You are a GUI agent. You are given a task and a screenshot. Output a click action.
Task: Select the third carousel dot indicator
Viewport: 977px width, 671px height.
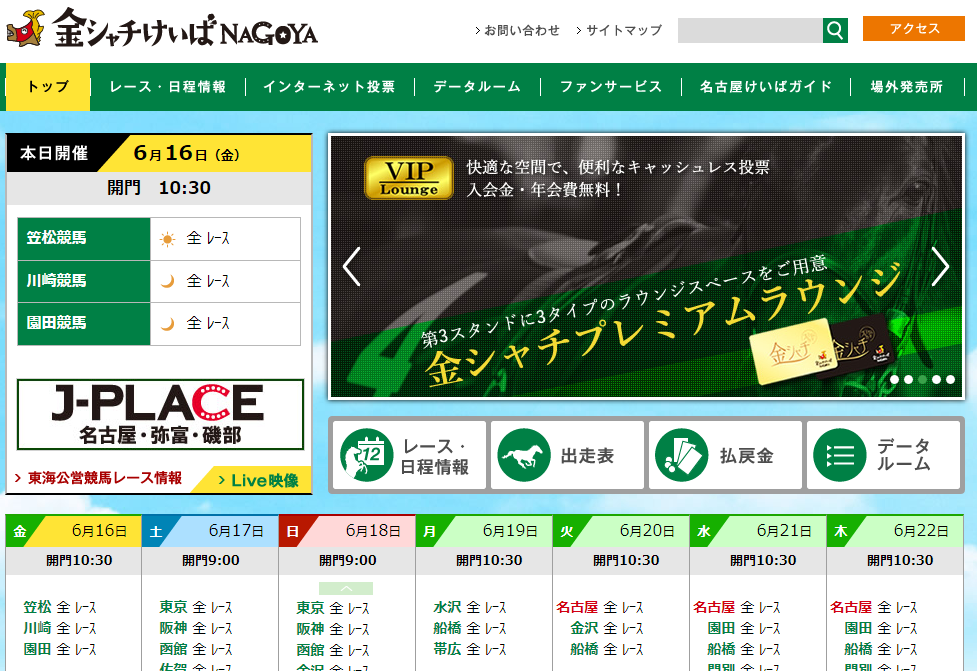pyautogui.click(x=922, y=379)
